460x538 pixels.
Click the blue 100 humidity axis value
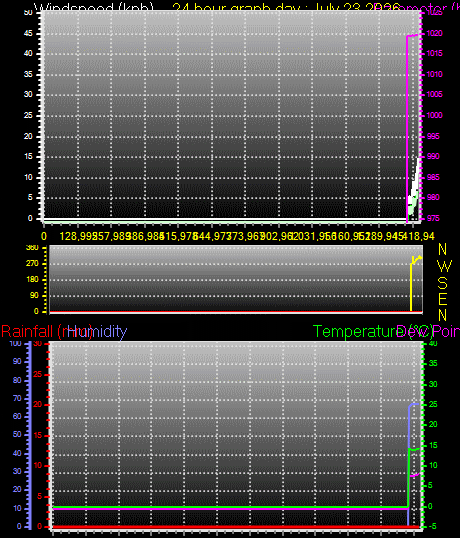[16, 343]
